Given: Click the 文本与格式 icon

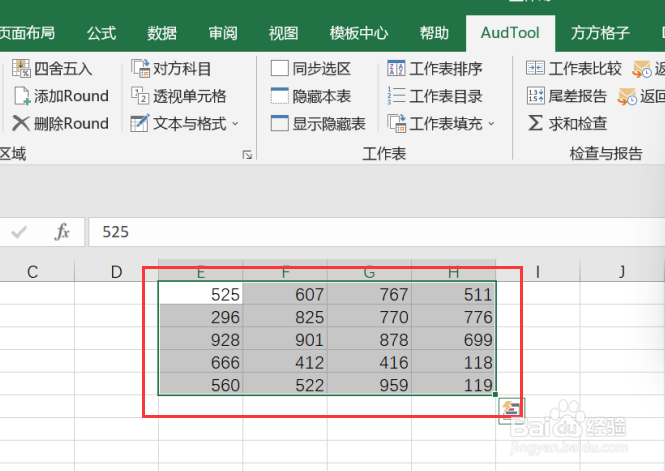Looking at the screenshot, I should point(140,123).
